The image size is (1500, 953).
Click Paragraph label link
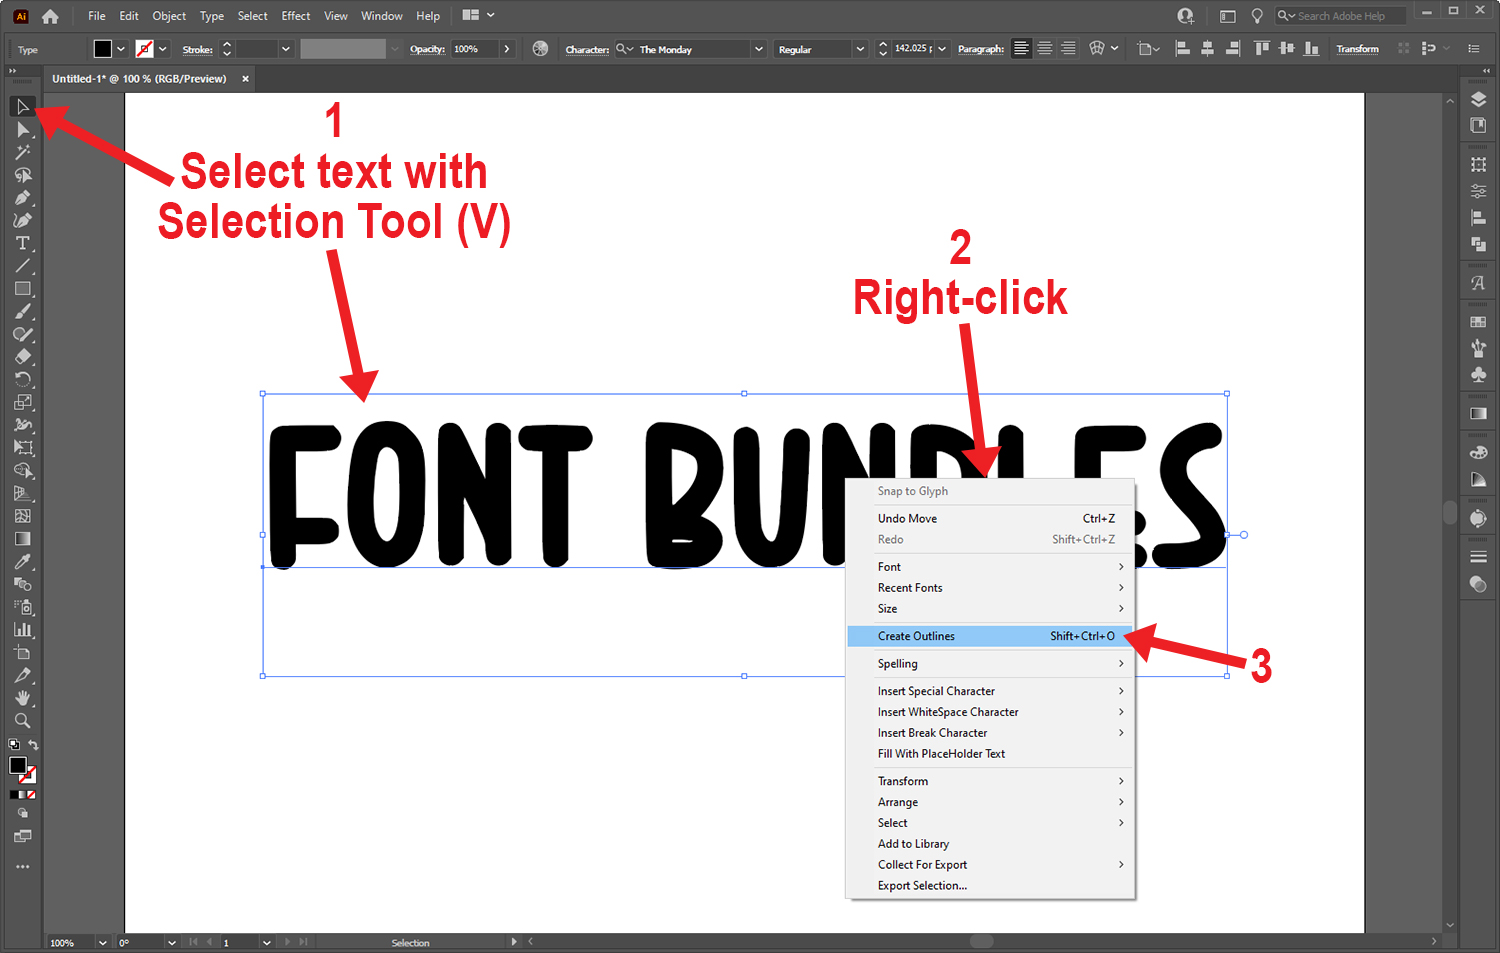point(981,49)
